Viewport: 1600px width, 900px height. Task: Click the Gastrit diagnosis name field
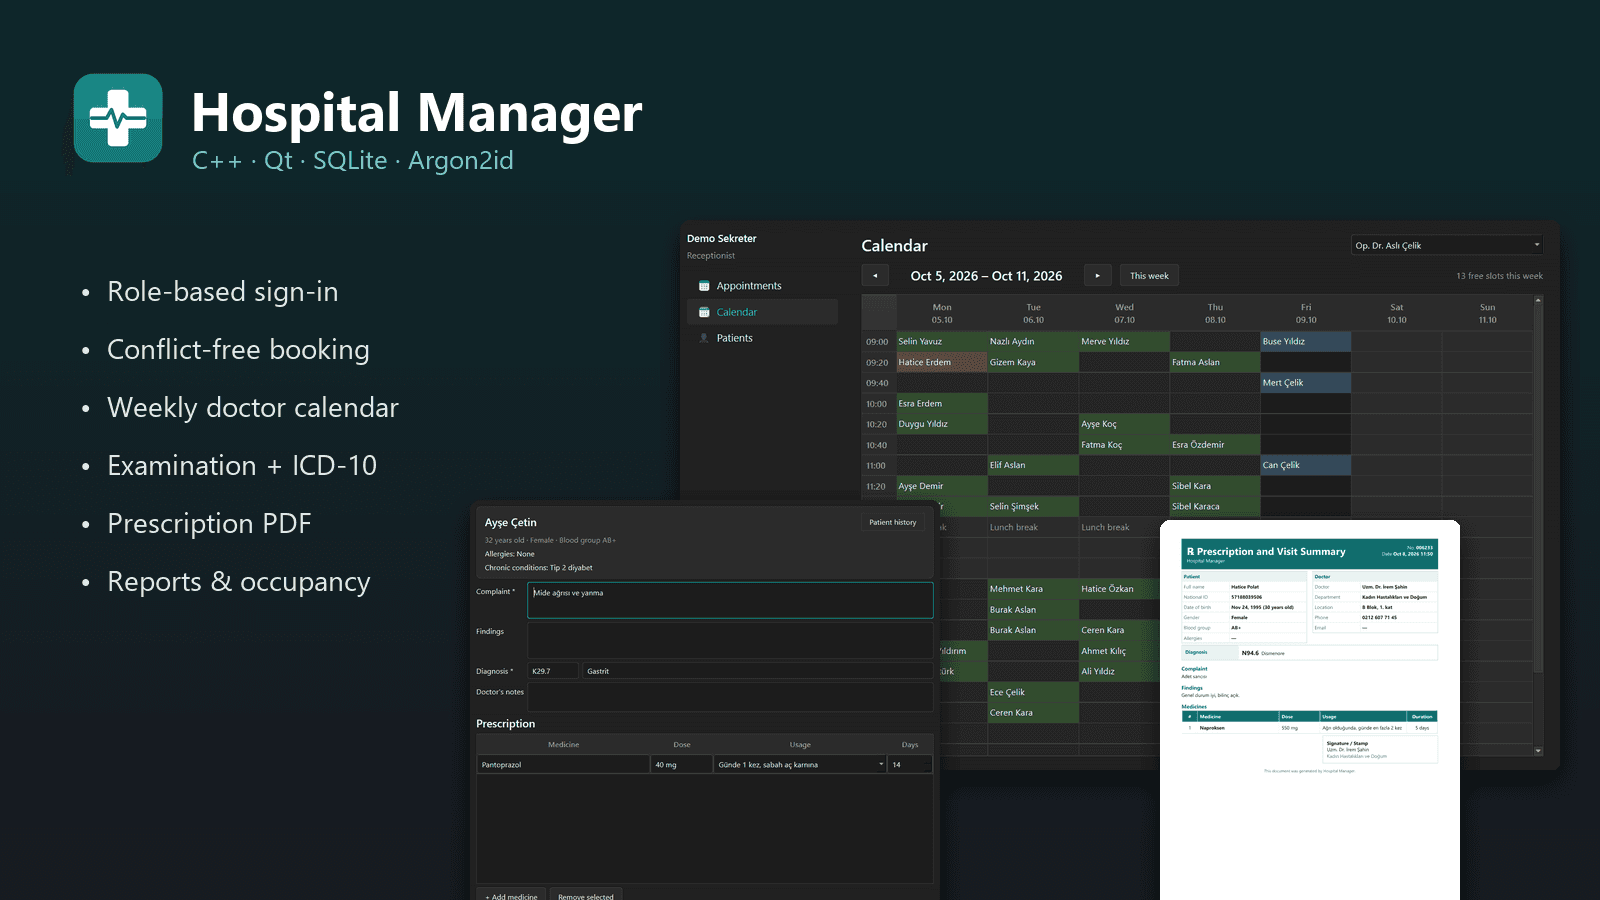[757, 671]
